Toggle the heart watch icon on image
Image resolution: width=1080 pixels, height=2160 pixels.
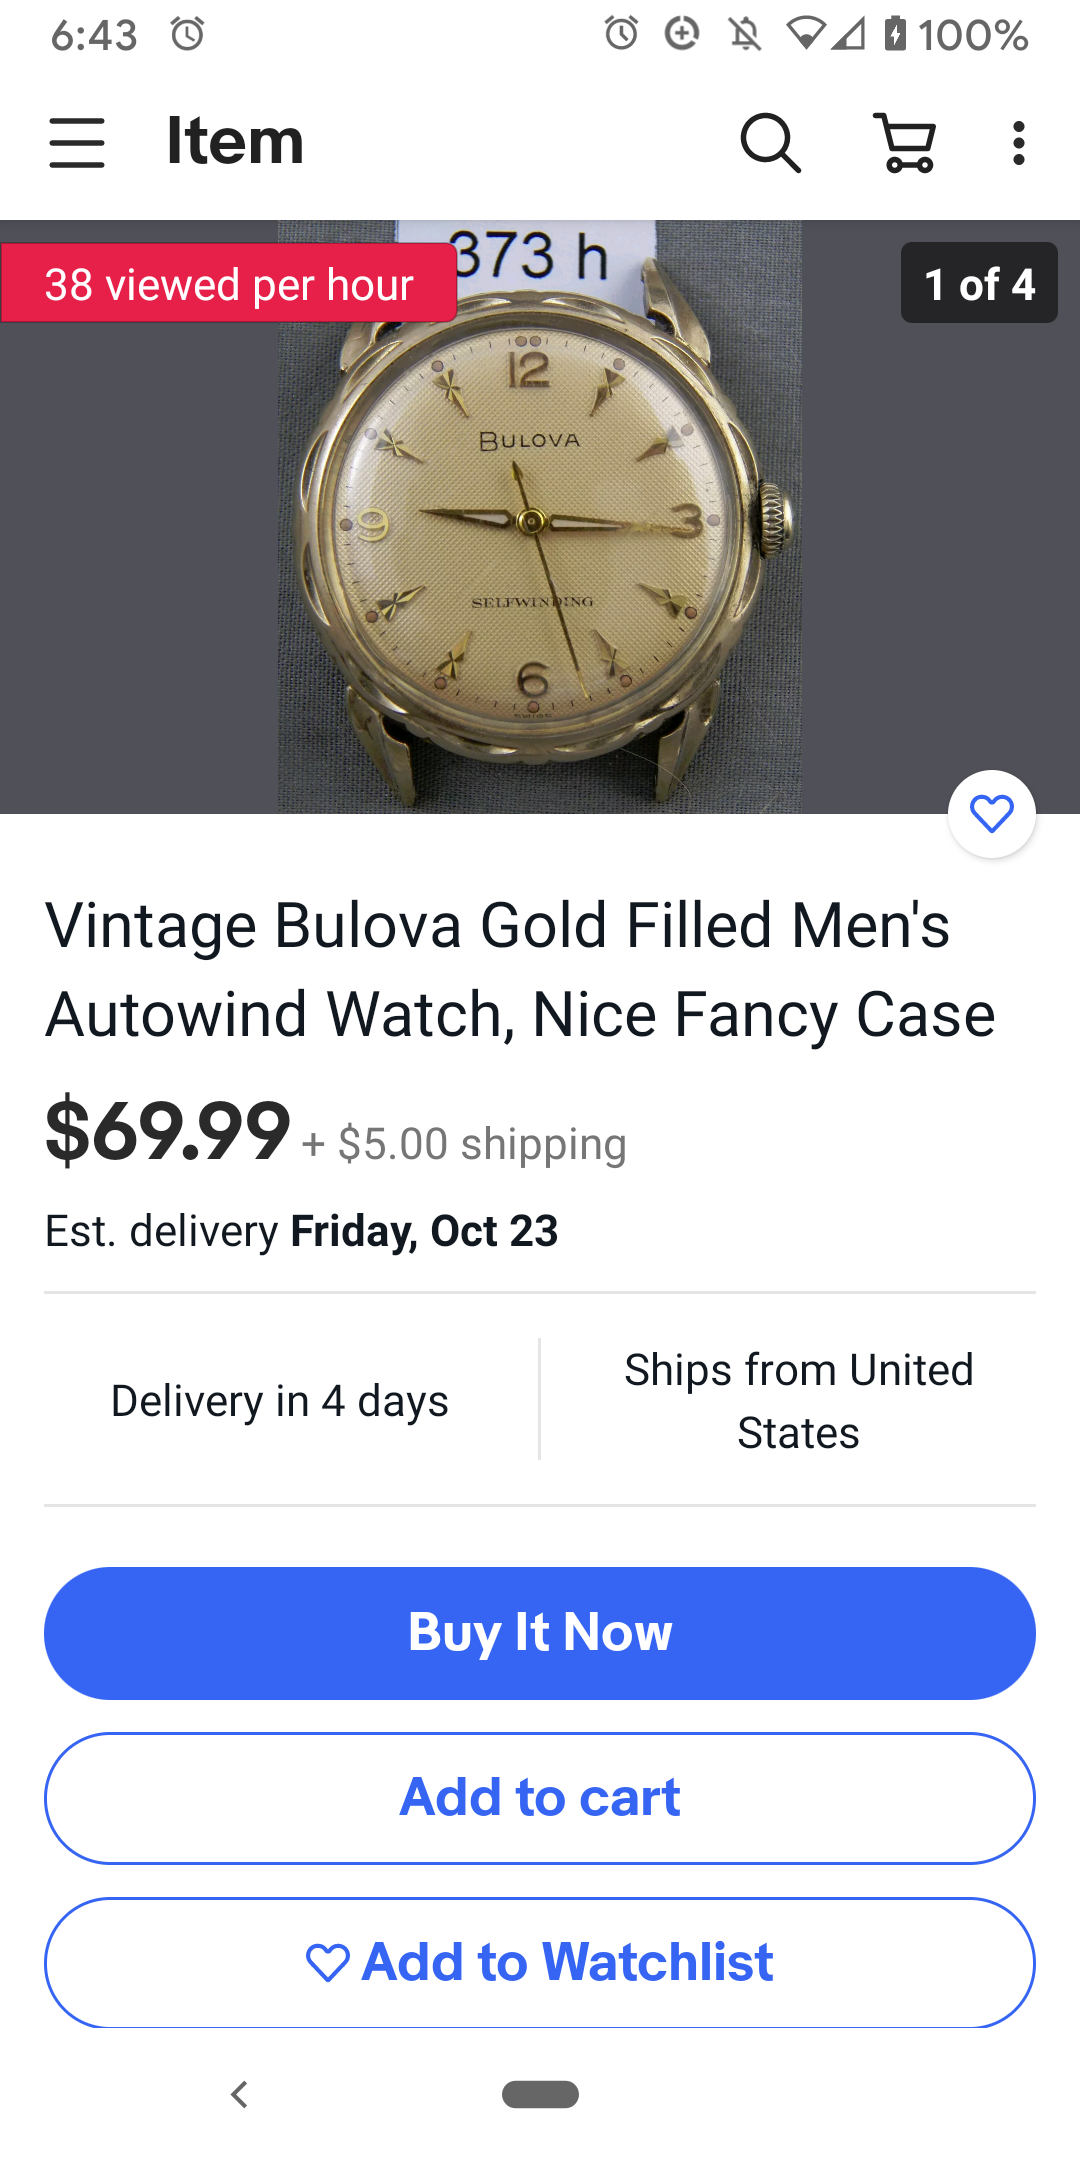(991, 814)
